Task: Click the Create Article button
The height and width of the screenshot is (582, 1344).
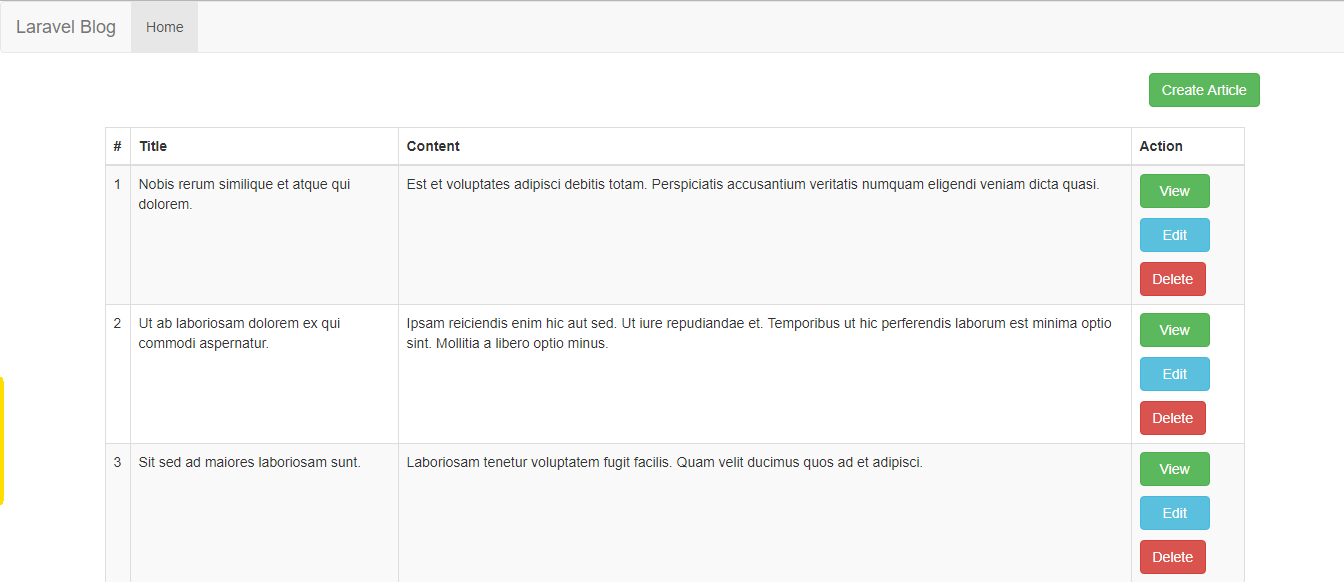Action: pos(1204,90)
